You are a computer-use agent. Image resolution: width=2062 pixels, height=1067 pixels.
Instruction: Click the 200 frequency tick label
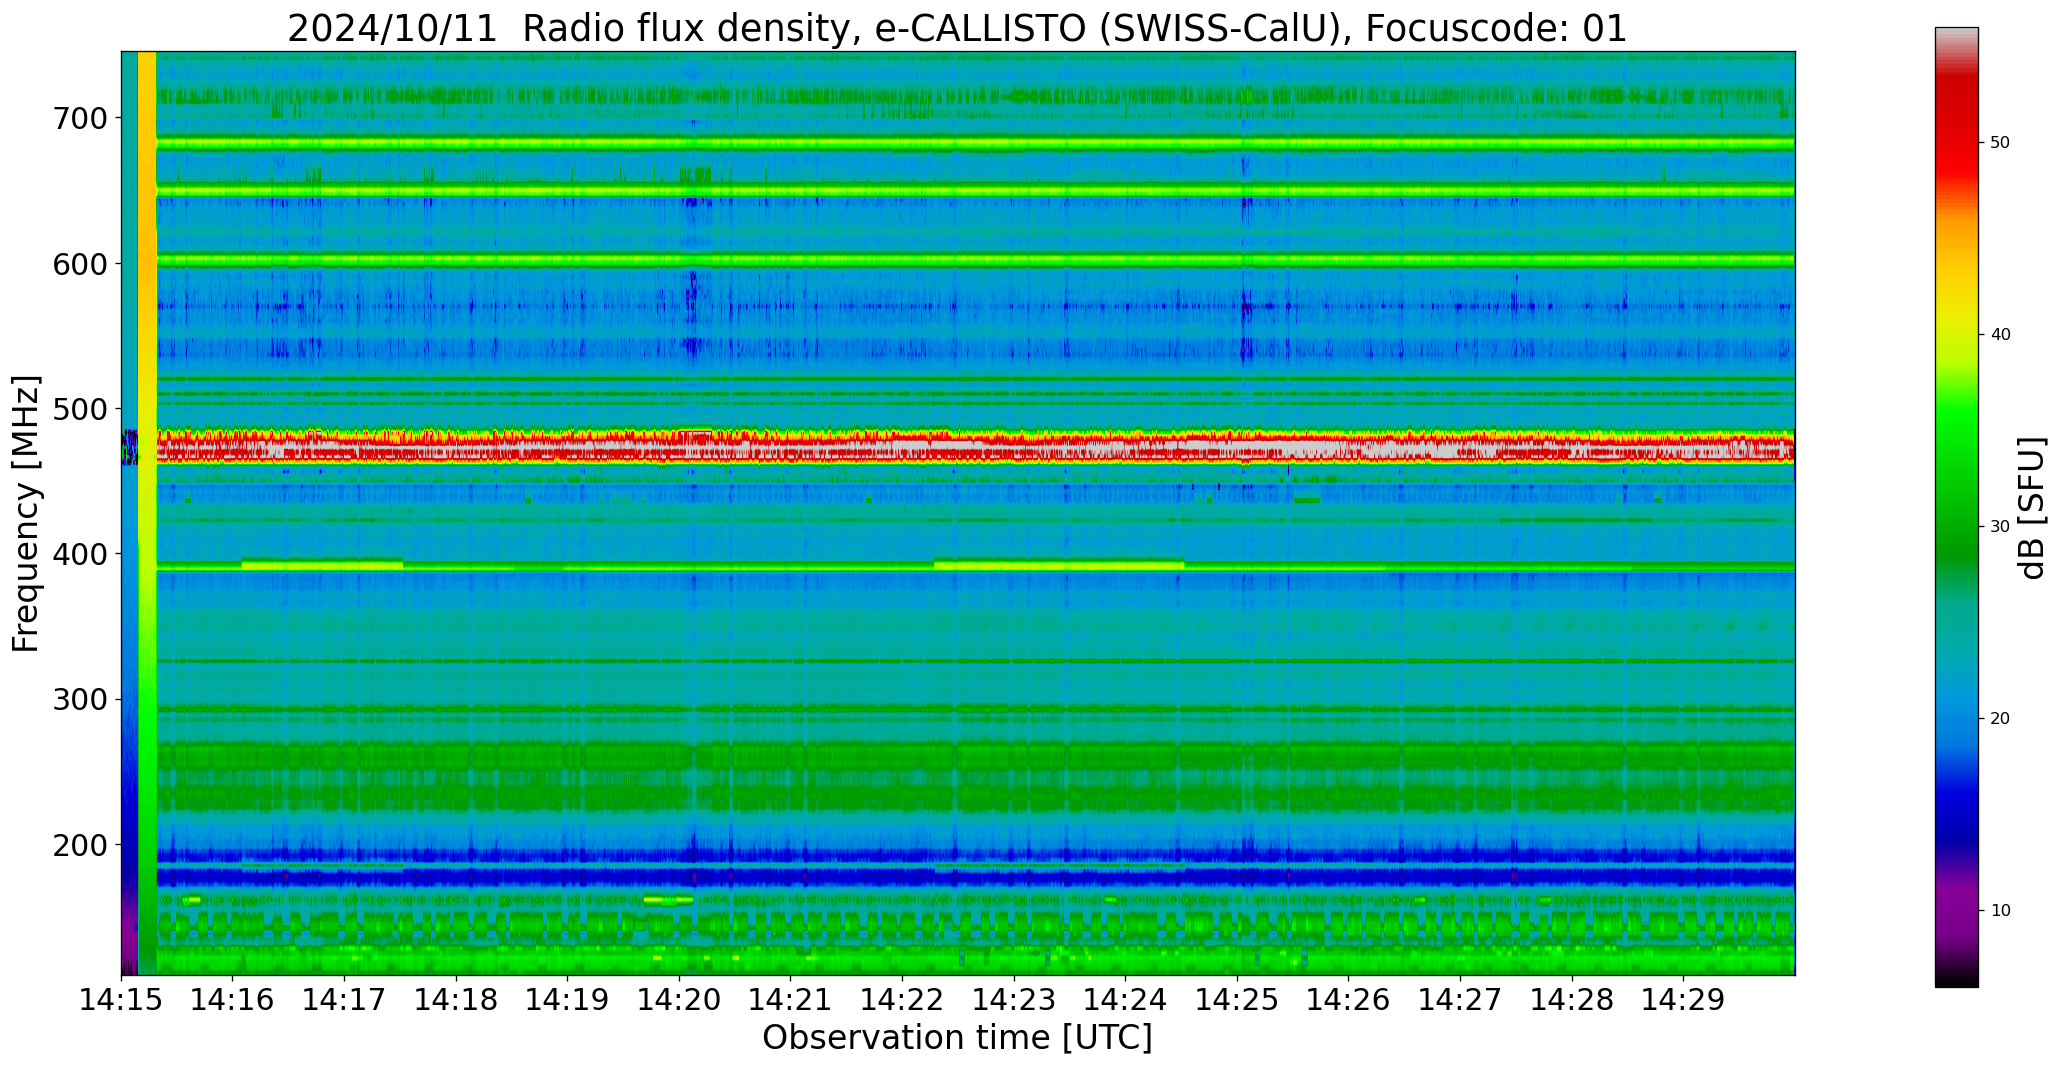(80, 845)
